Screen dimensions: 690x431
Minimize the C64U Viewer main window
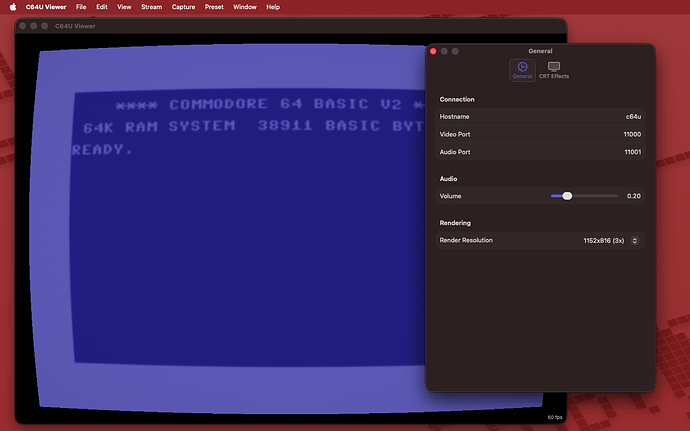[33, 26]
